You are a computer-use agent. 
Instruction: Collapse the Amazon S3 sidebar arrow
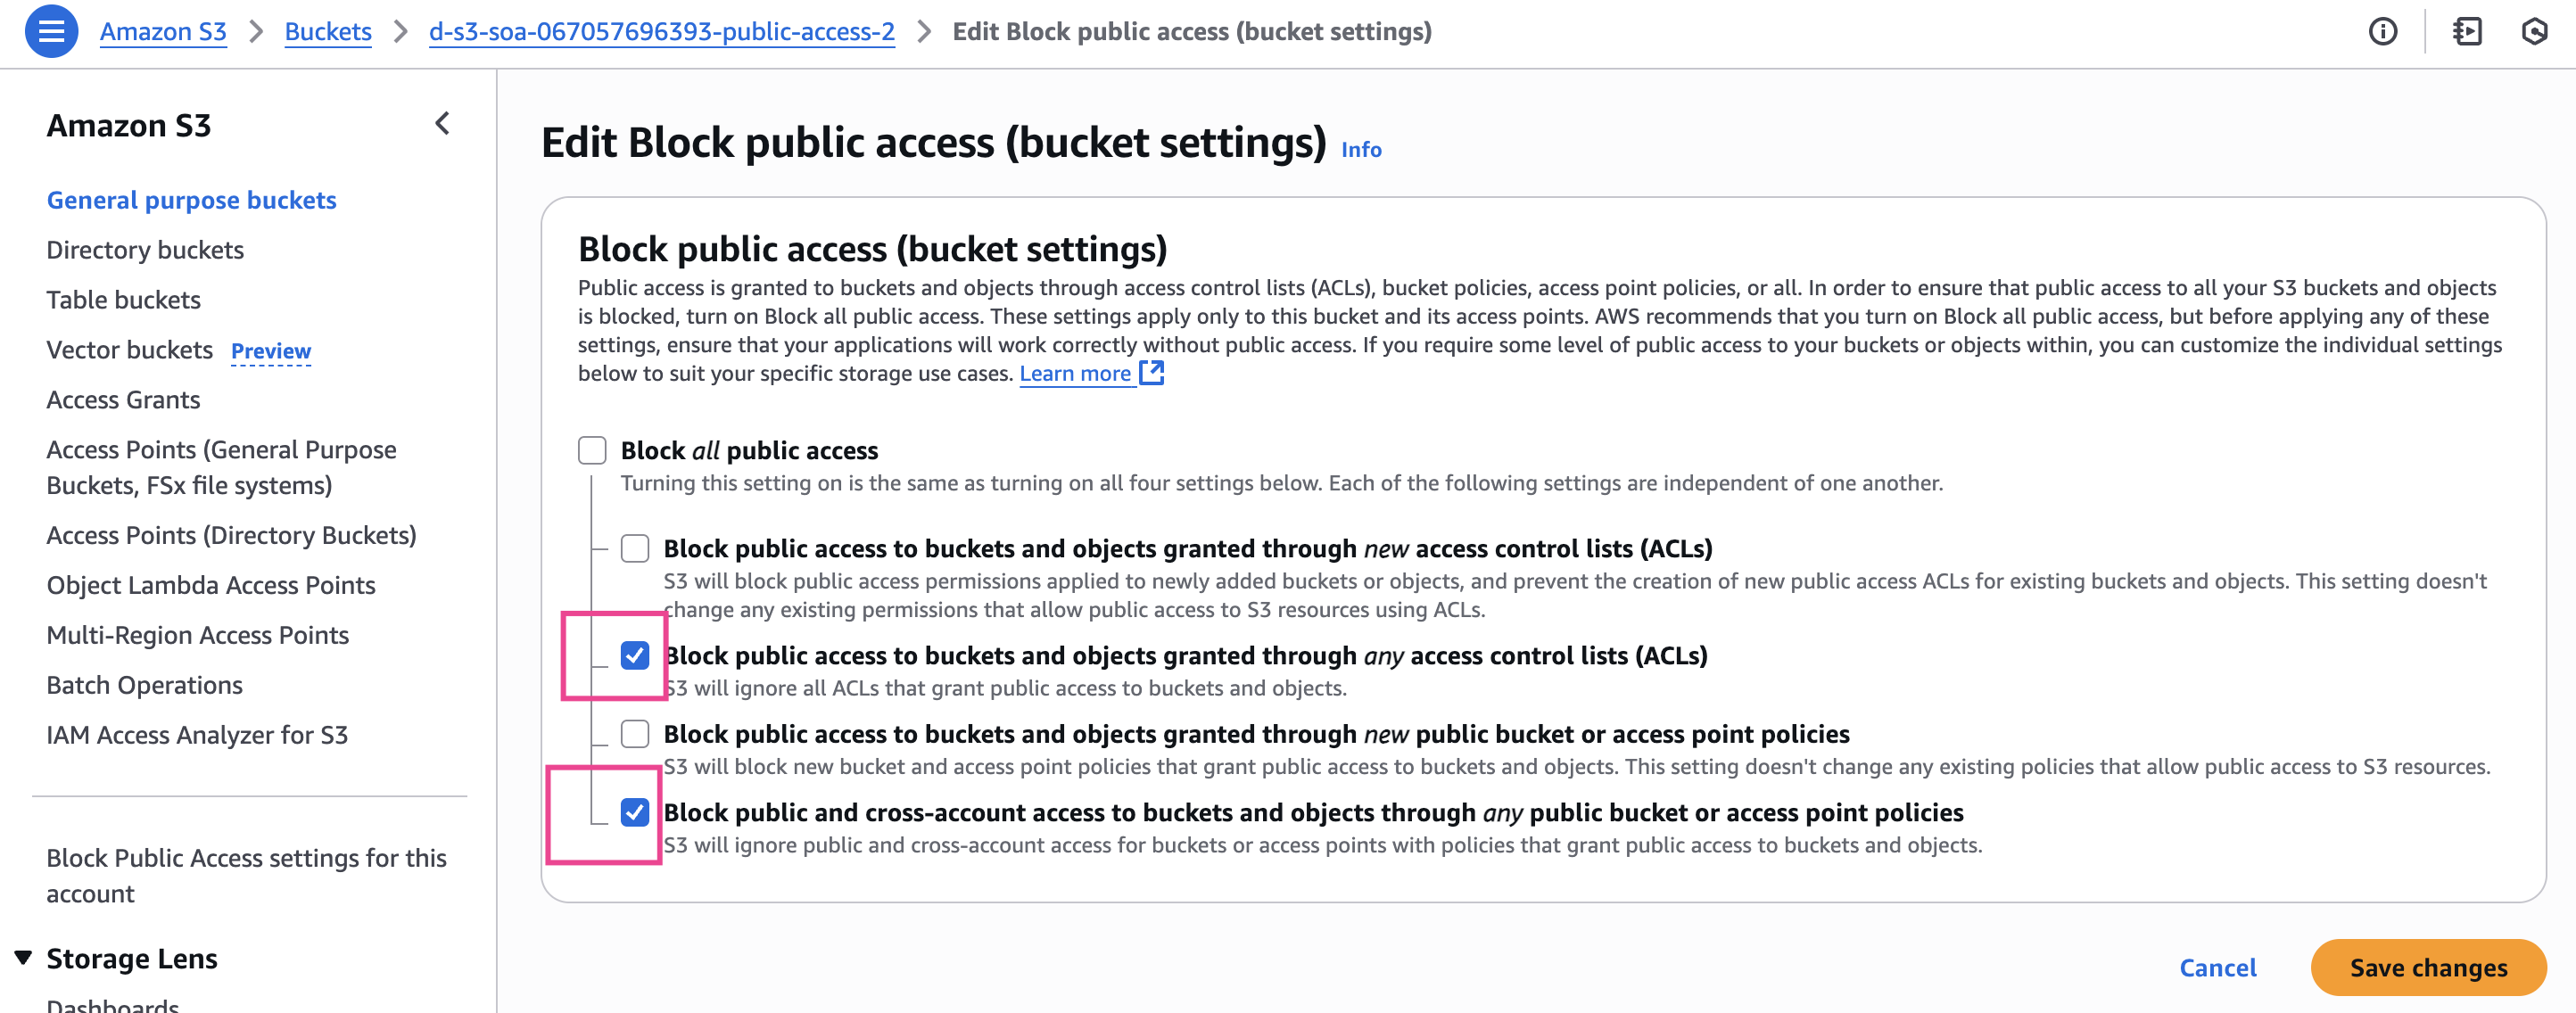point(442,124)
